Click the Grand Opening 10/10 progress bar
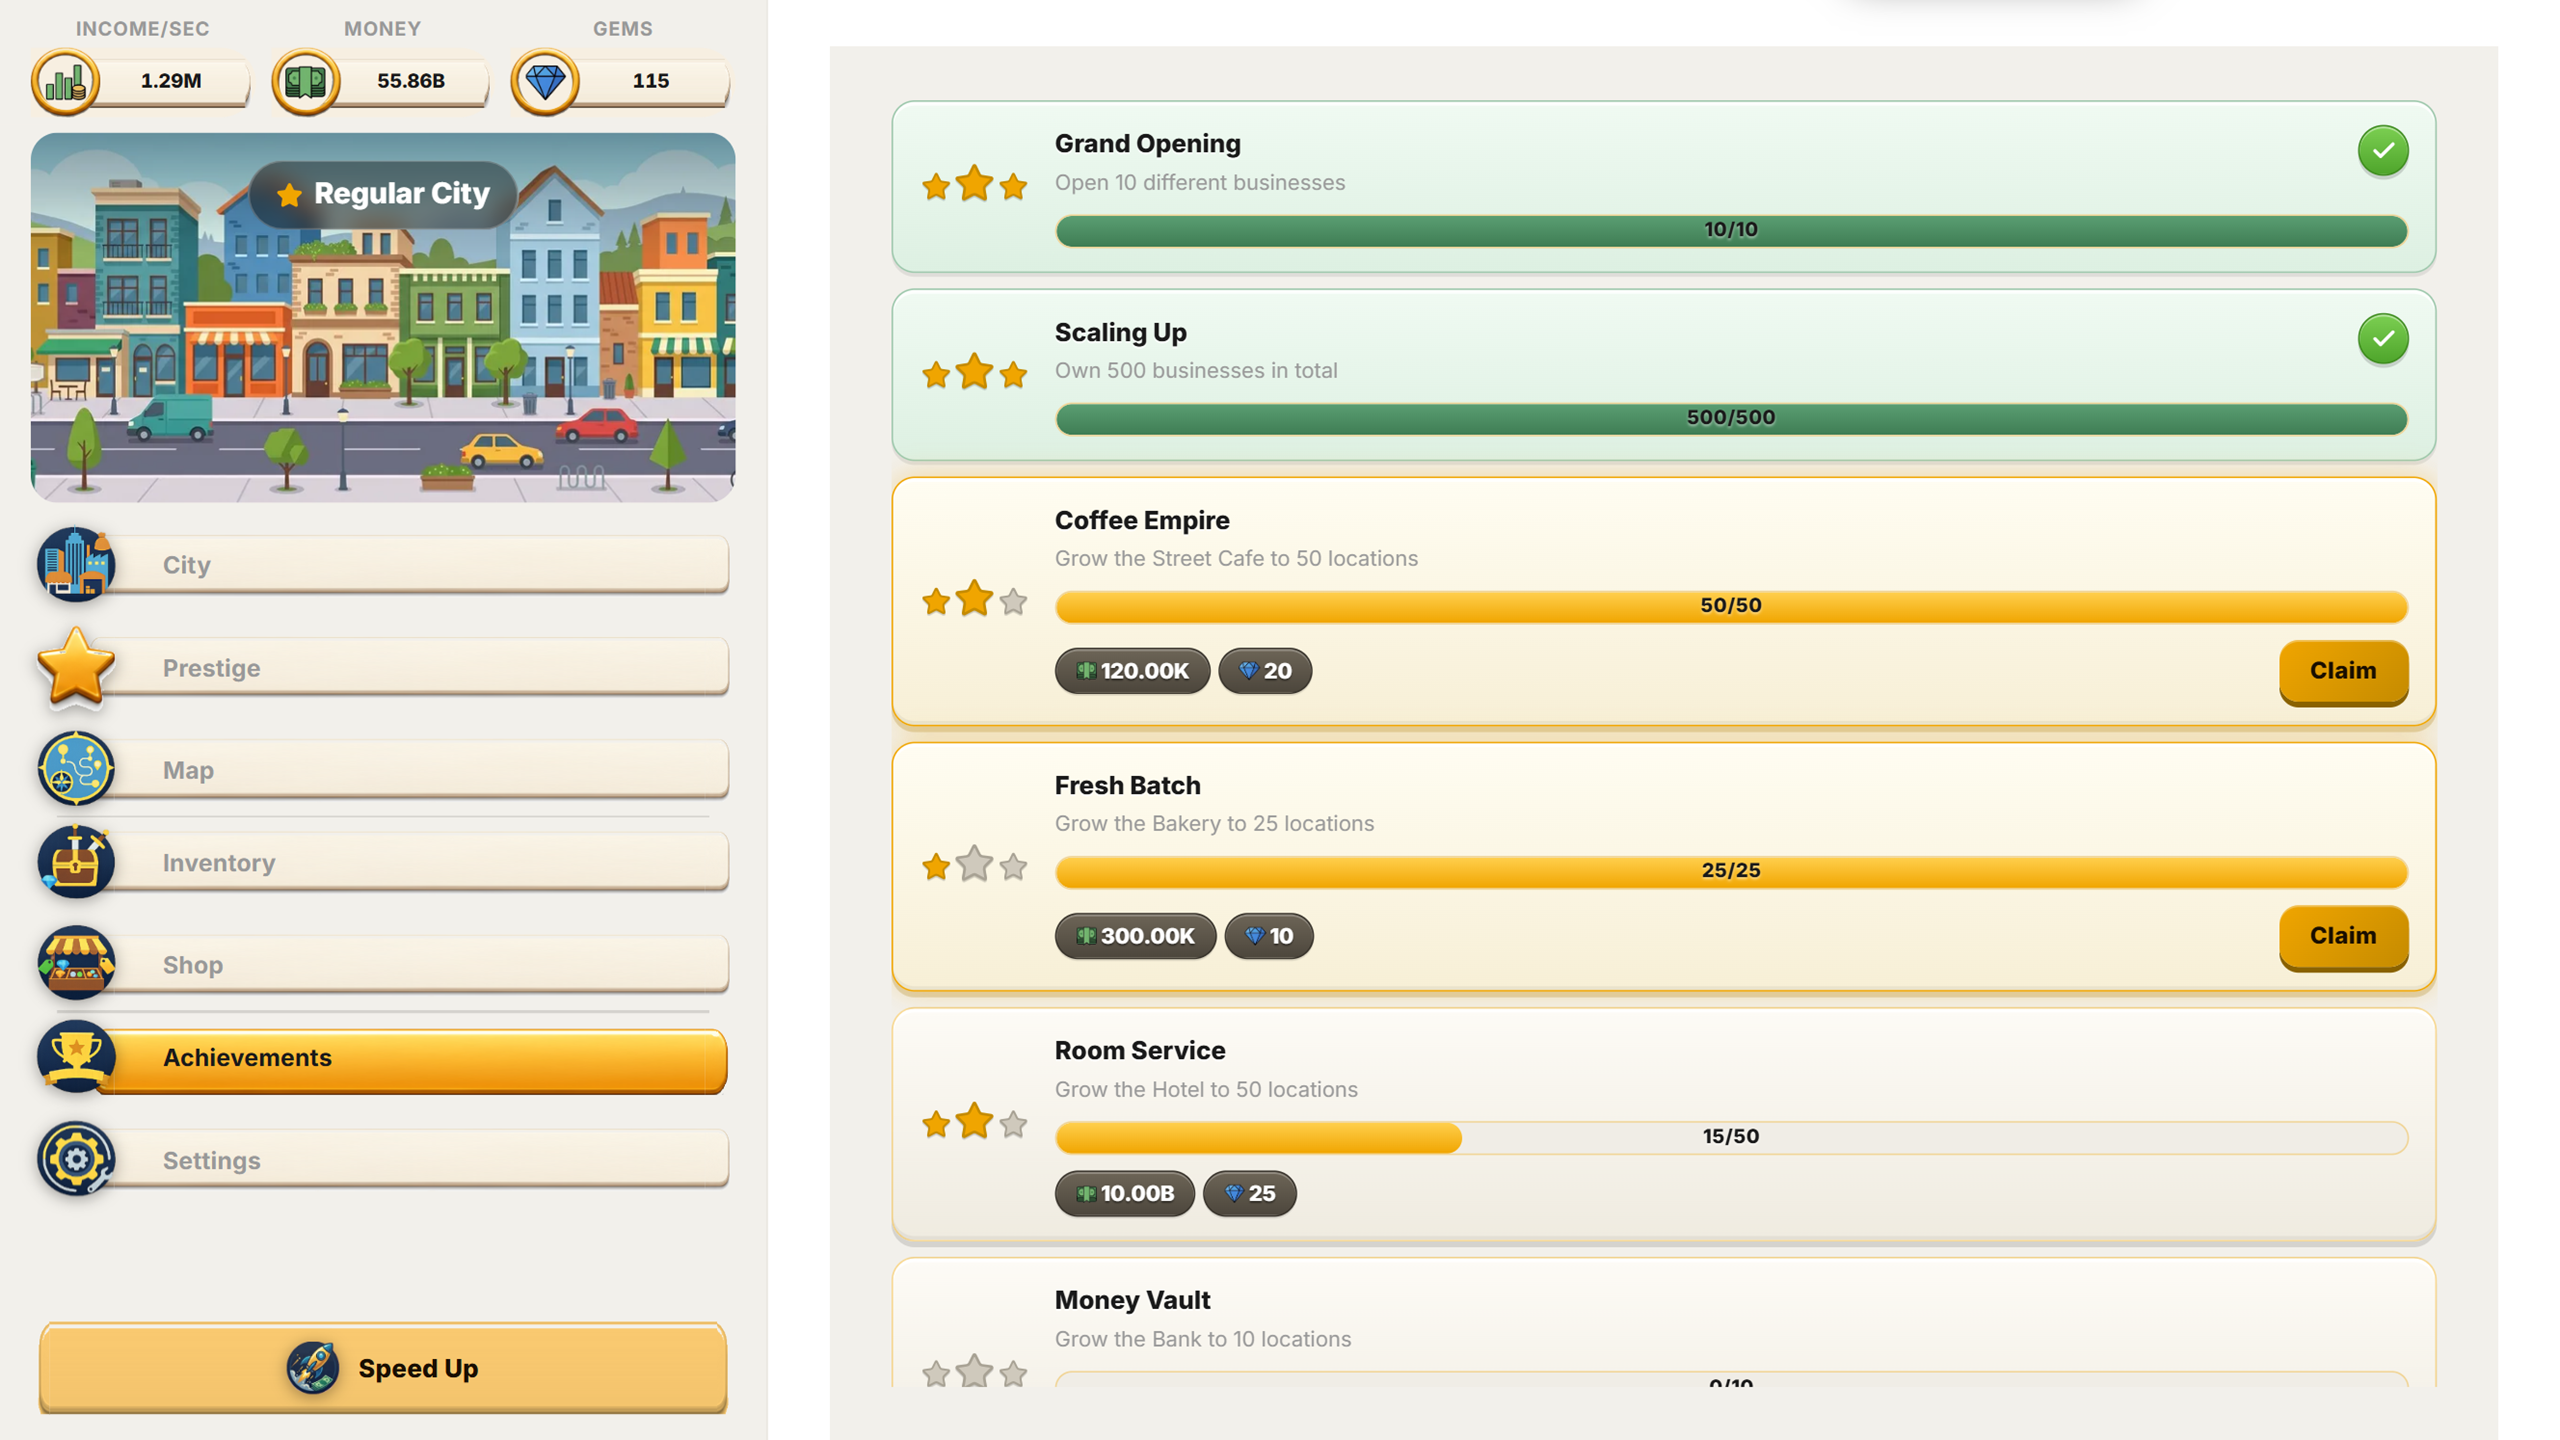Image resolution: width=2560 pixels, height=1440 pixels. pos(1731,230)
